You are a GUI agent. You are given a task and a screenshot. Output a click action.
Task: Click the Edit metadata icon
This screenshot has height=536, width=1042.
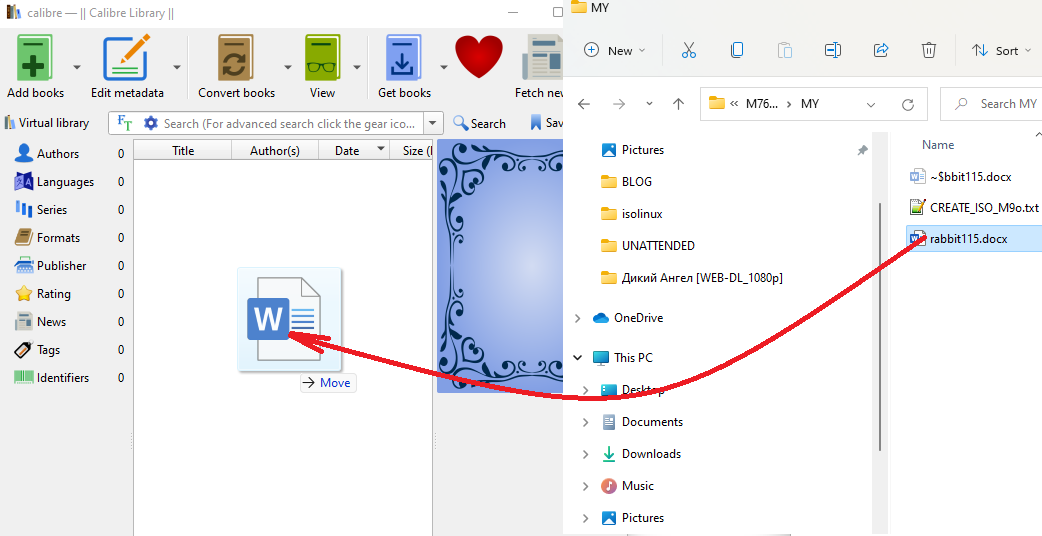point(126,58)
